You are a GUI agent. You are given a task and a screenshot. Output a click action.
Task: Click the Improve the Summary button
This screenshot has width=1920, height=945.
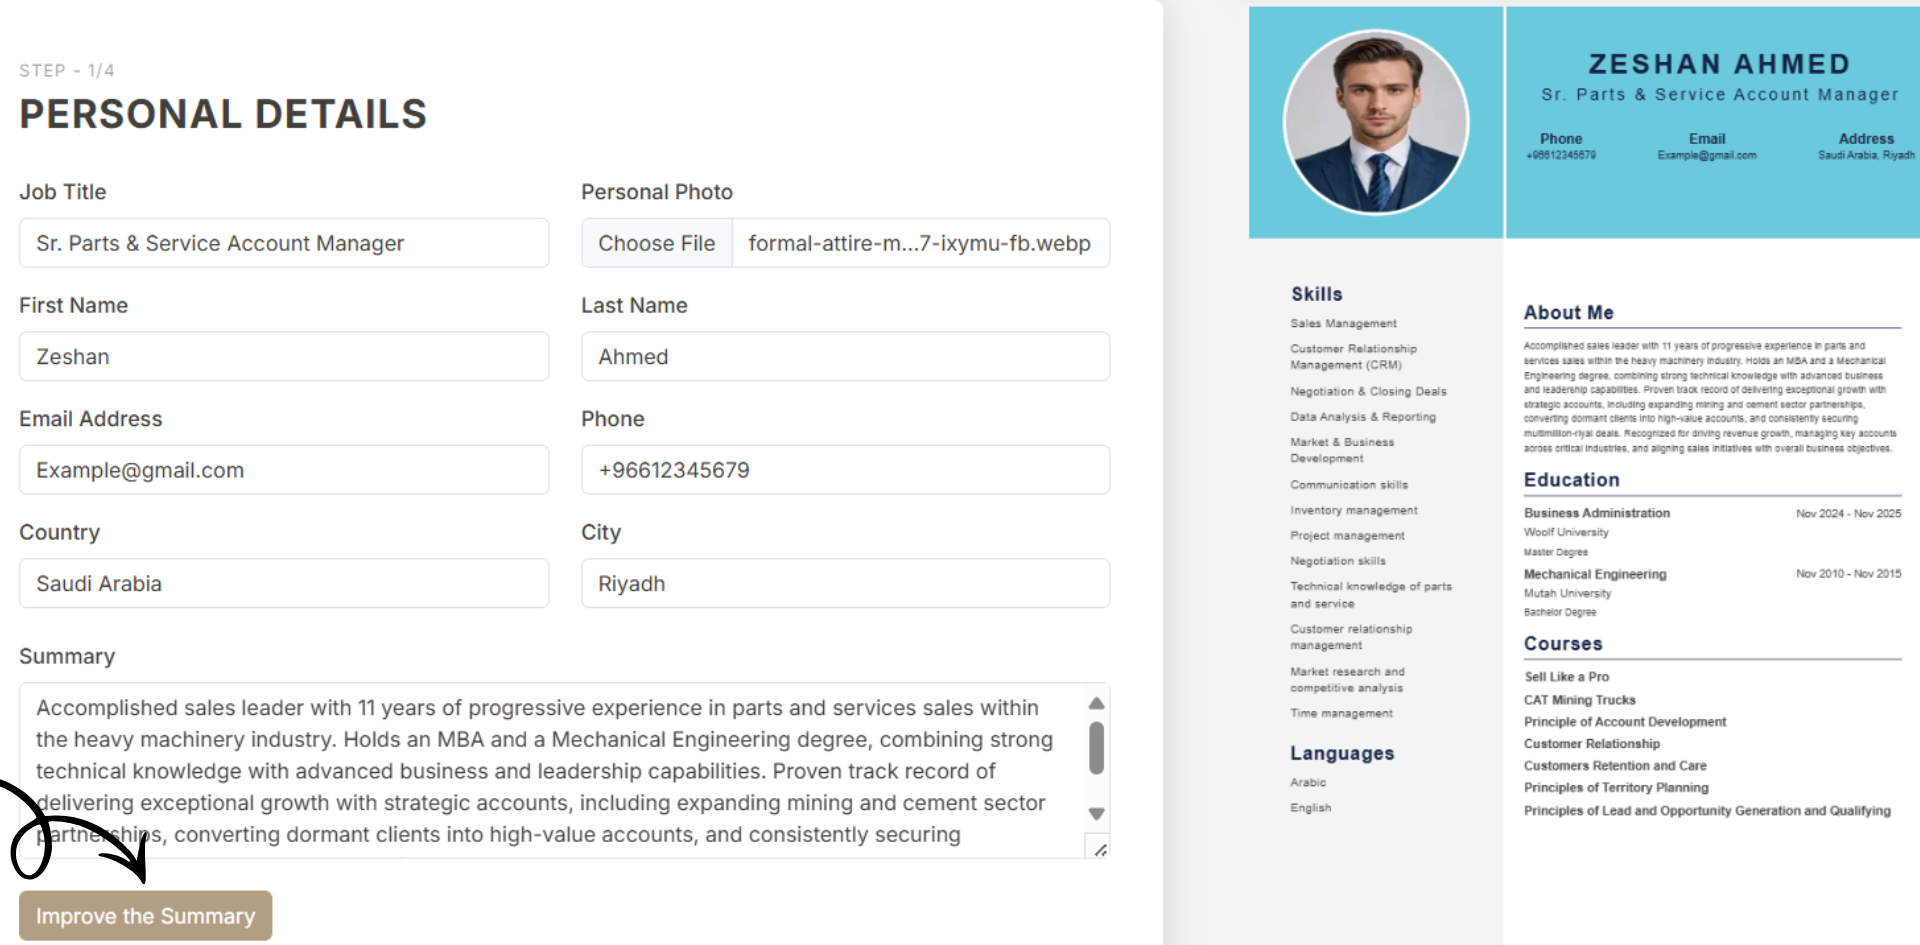[144, 915]
